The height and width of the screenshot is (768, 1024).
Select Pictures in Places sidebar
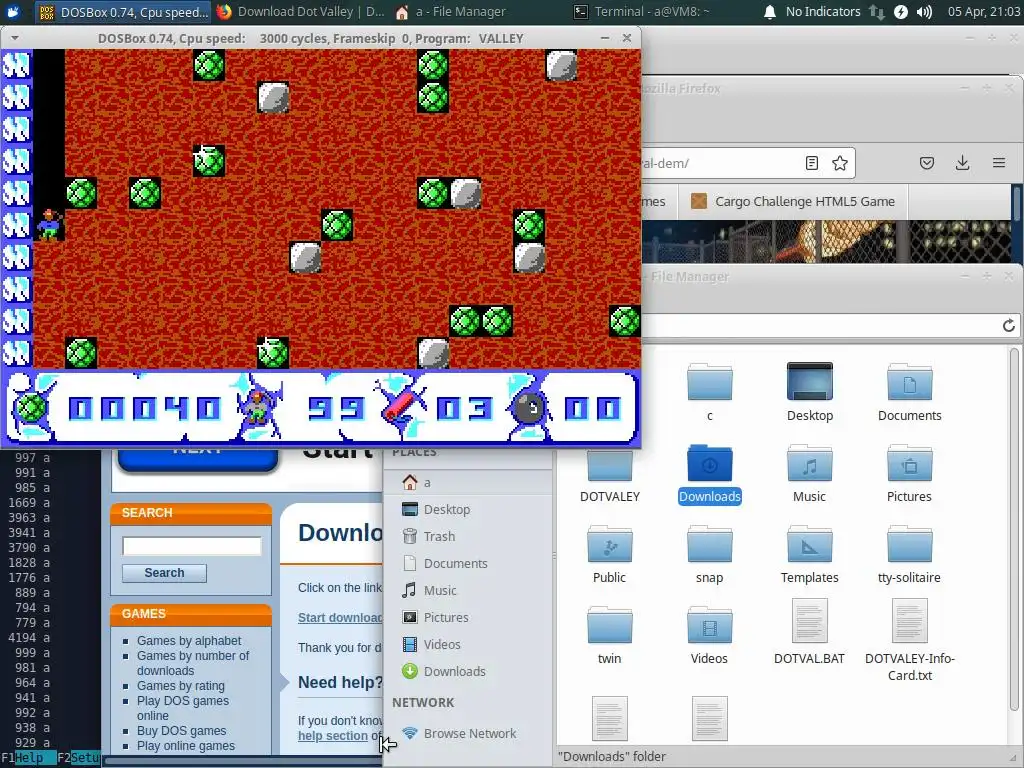(x=468, y=617)
